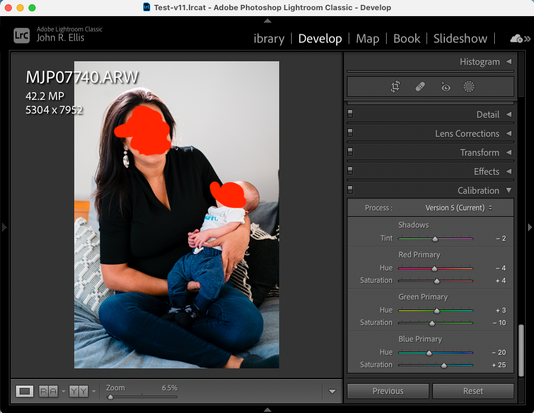The width and height of the screenshot is (534, 413).
Task: Expand the Histogram panel
Action: coord(509,62)
